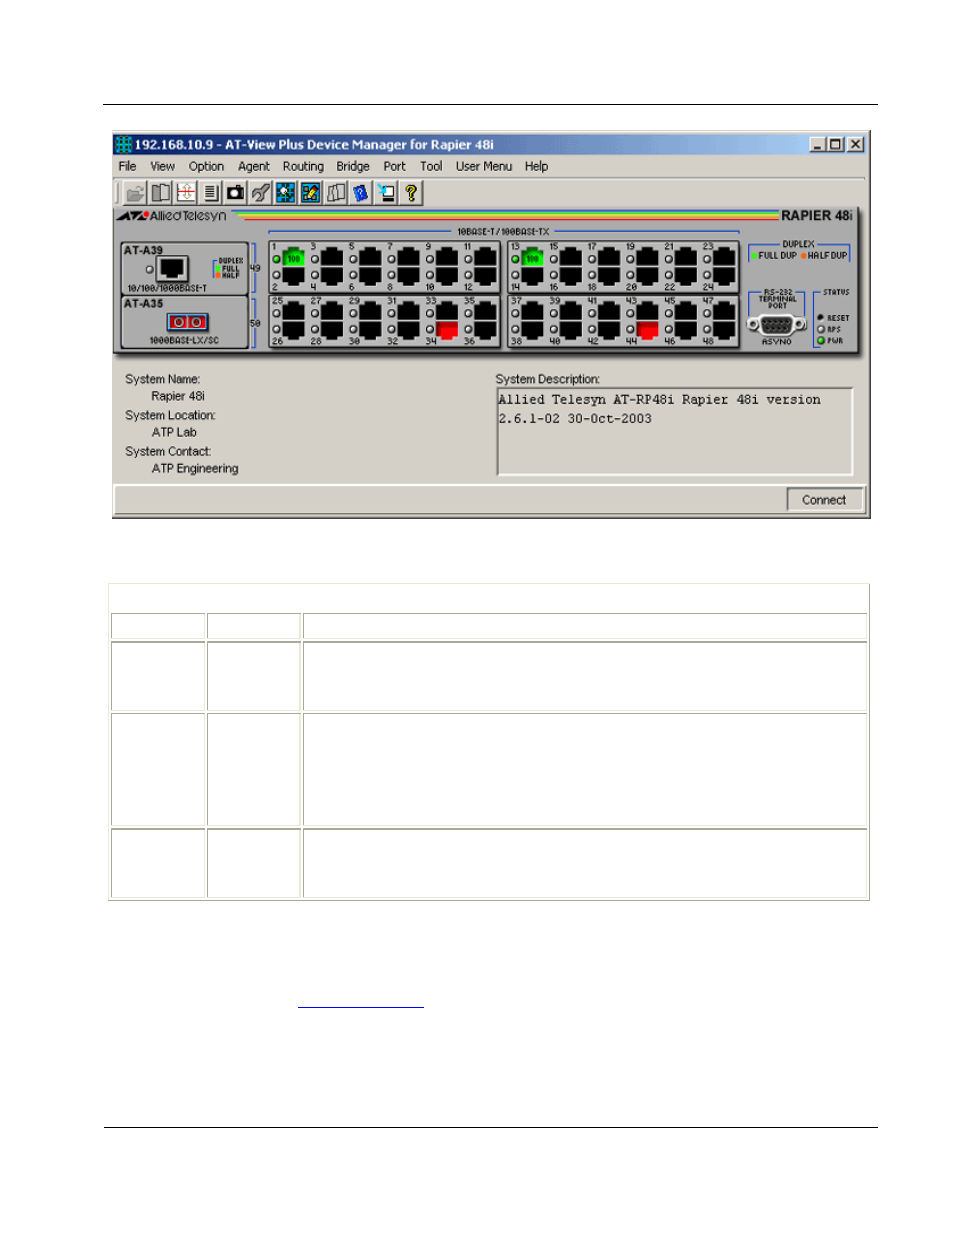Click the RPS status LED
The height and width of the screenshot is (1235, 954).
tap(821, 329)
